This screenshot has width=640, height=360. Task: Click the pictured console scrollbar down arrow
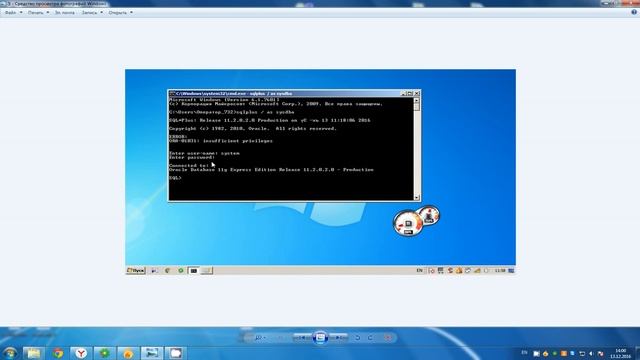(417, 198)
